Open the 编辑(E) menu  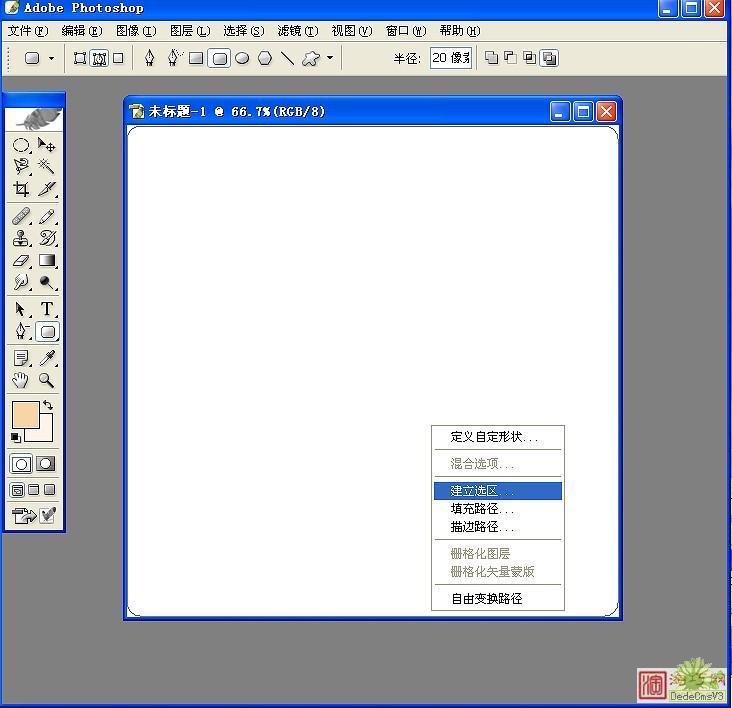point(82,31)
